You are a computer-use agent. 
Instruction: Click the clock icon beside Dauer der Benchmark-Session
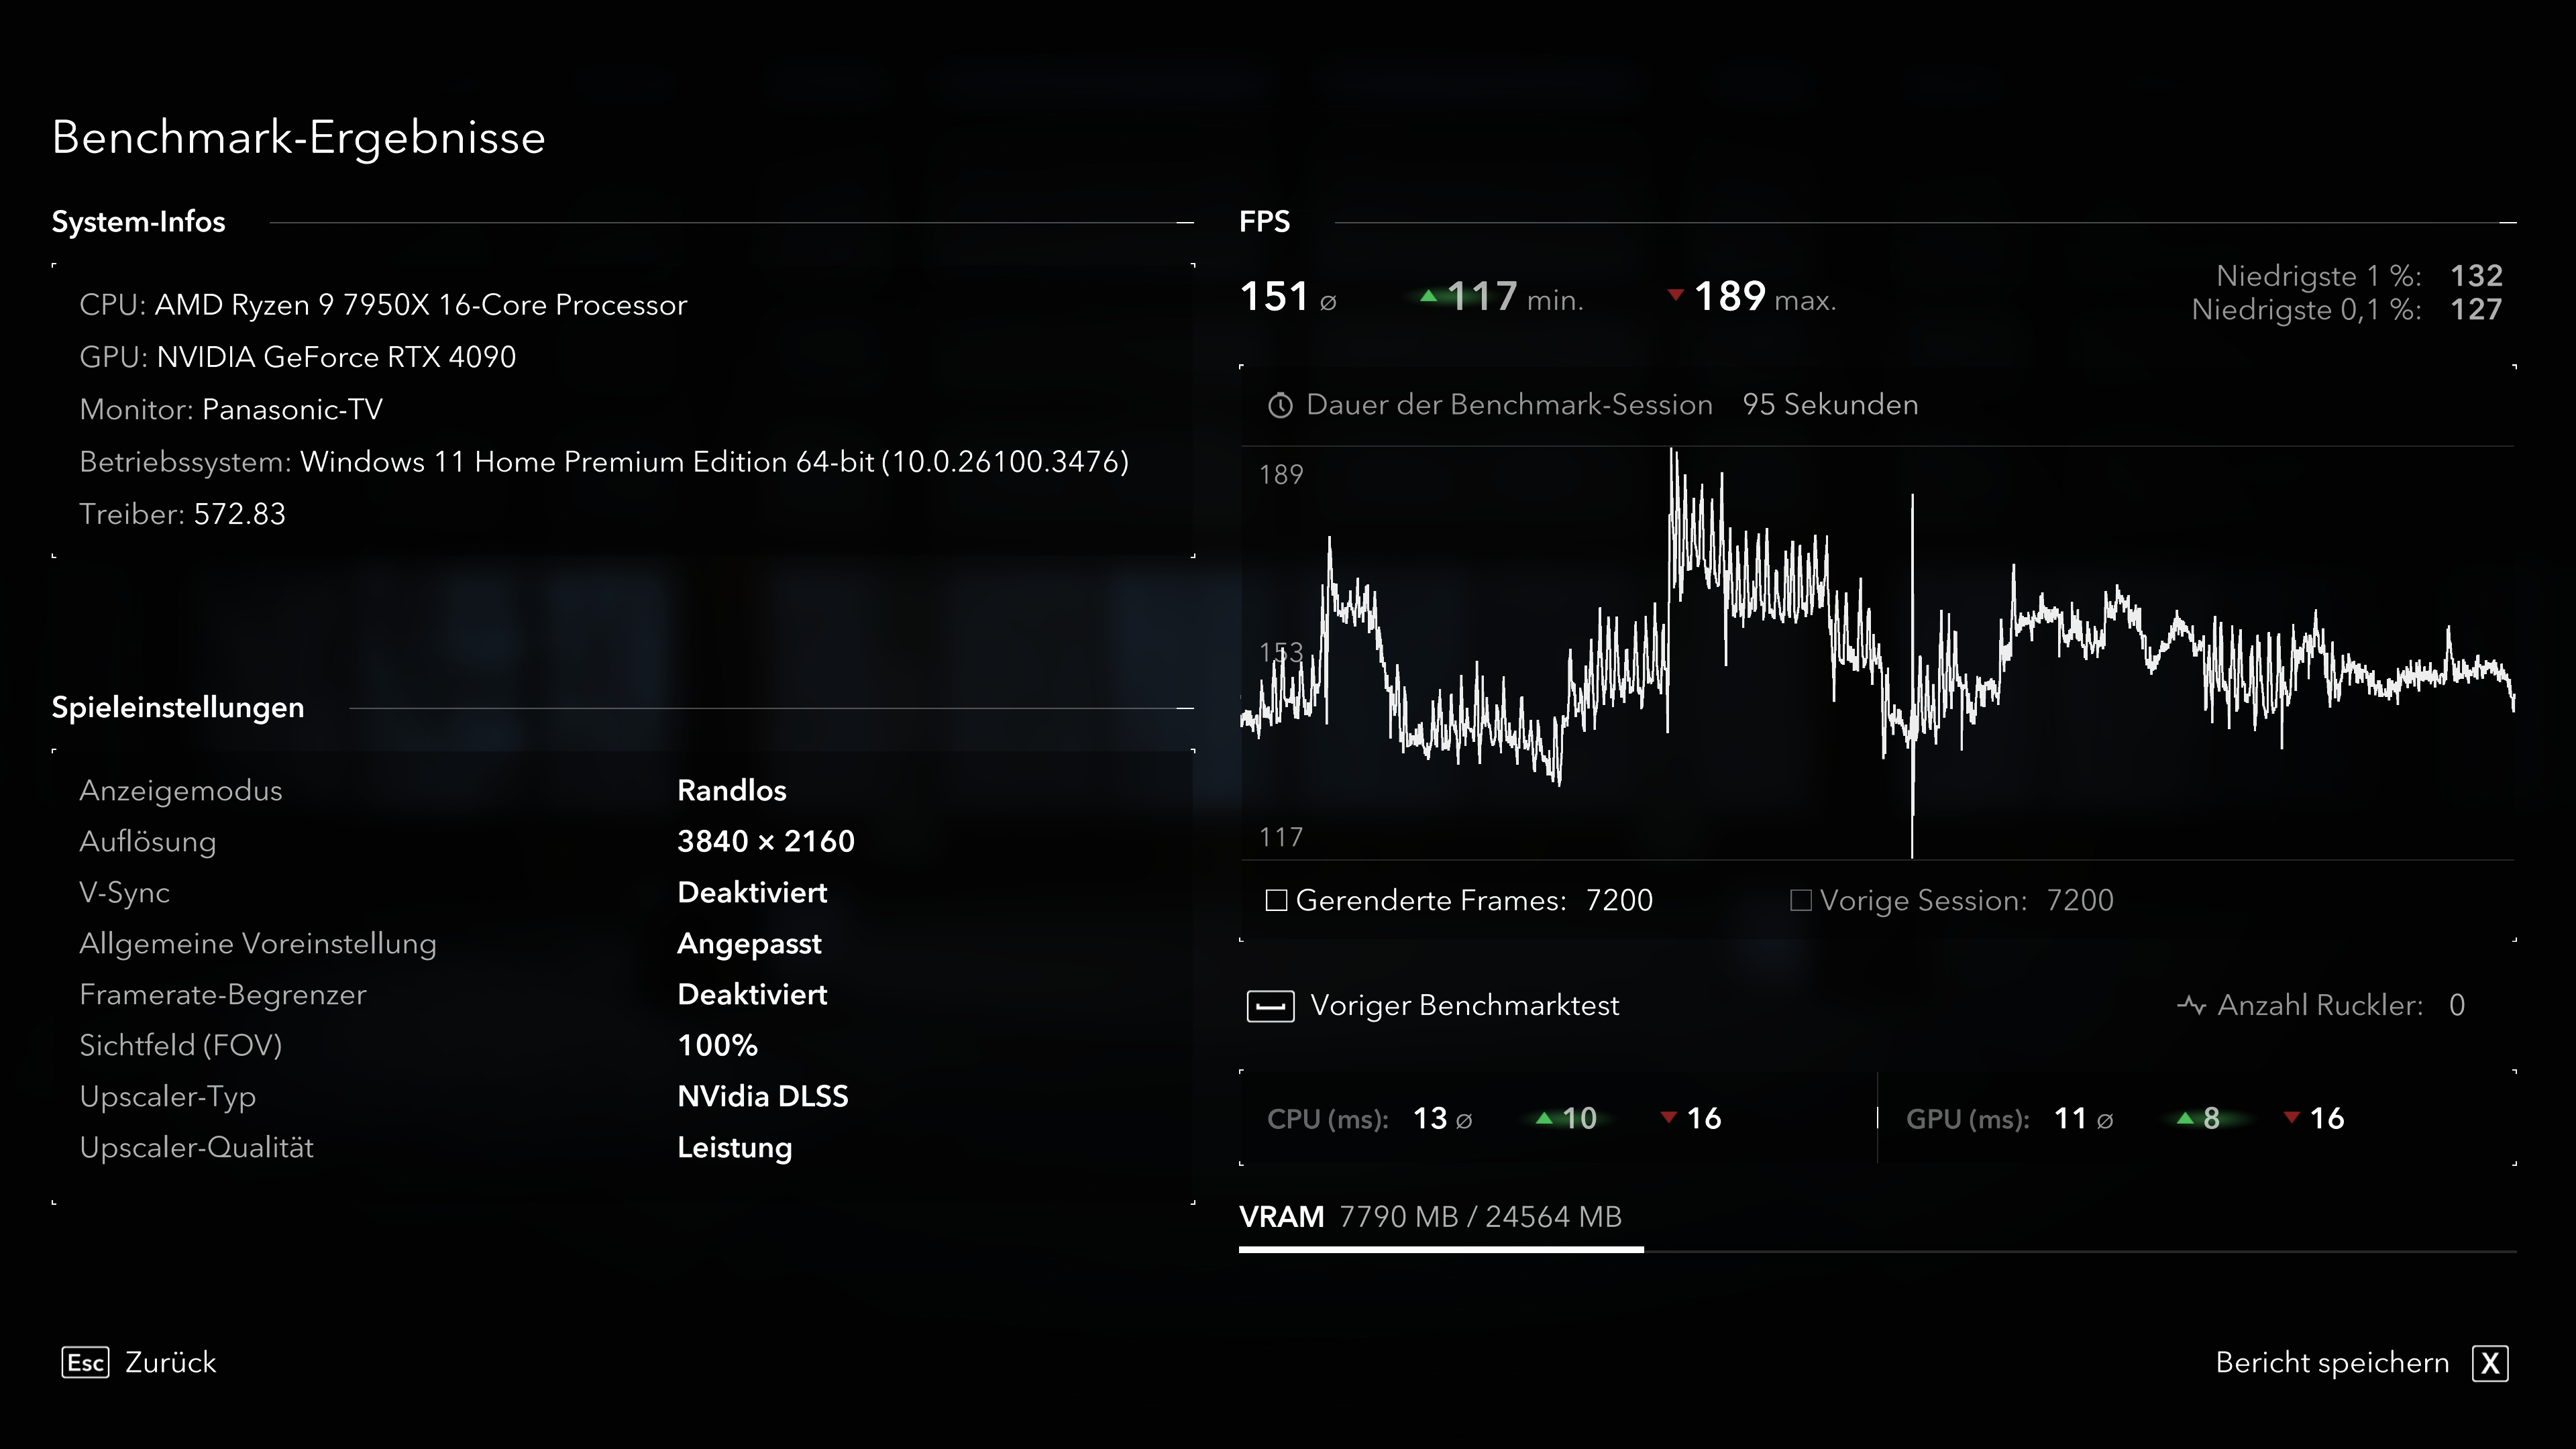pyautogui.click(x=1280, y=405)
